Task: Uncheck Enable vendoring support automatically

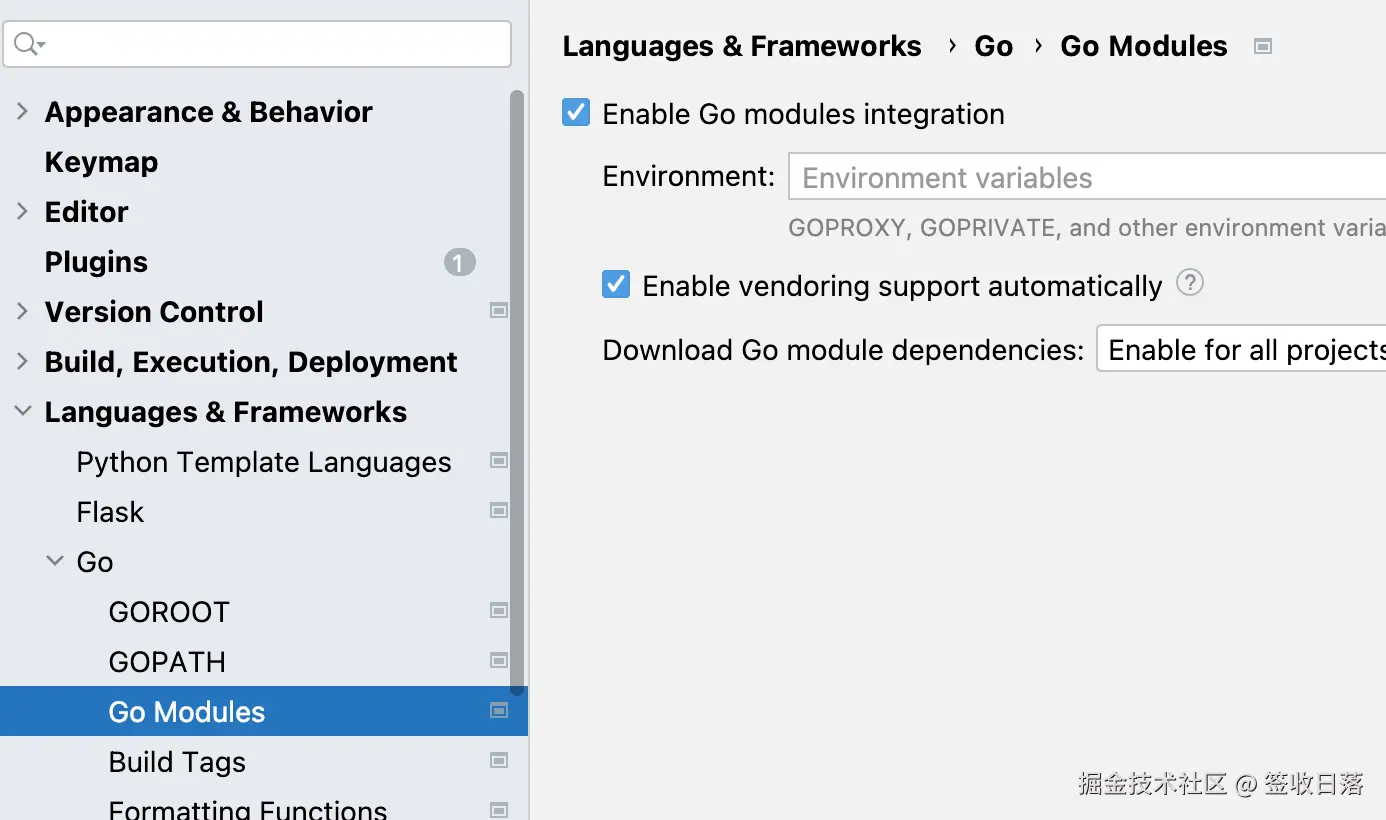Action: [x=616, y=285]
